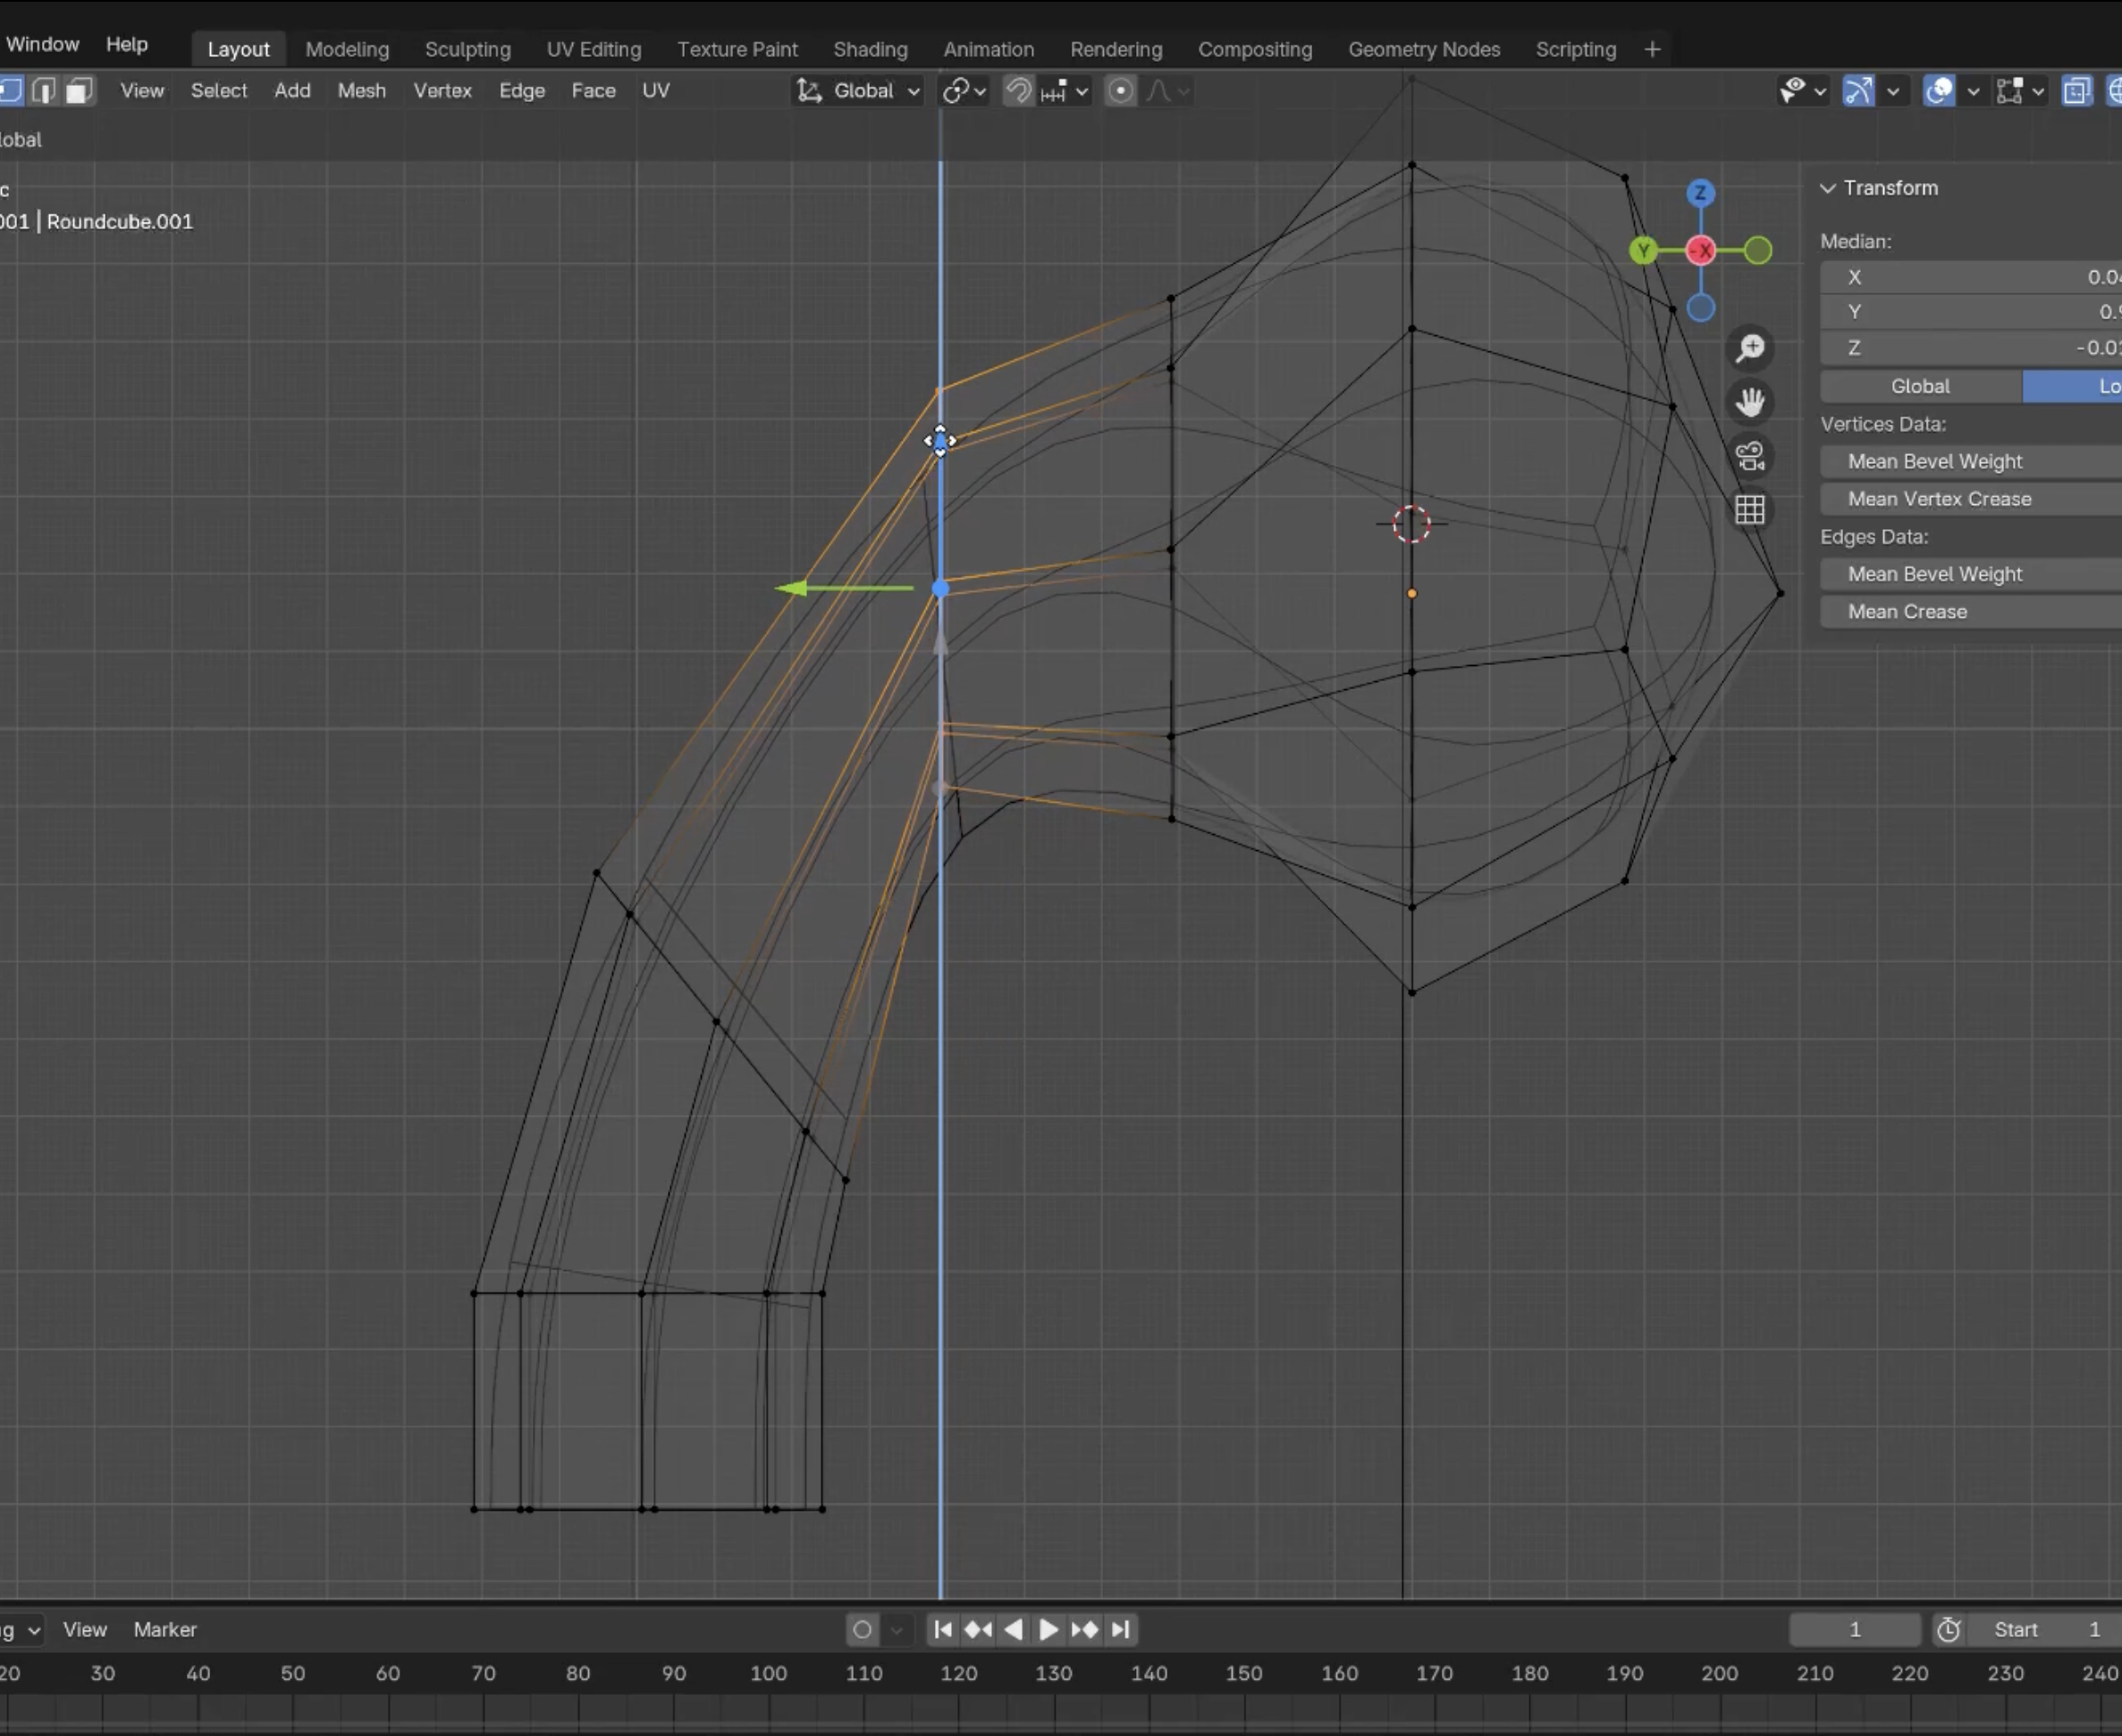Collapse the Transform panel
This screenshot has width=2122, height=1736.
pos(1828,188)
